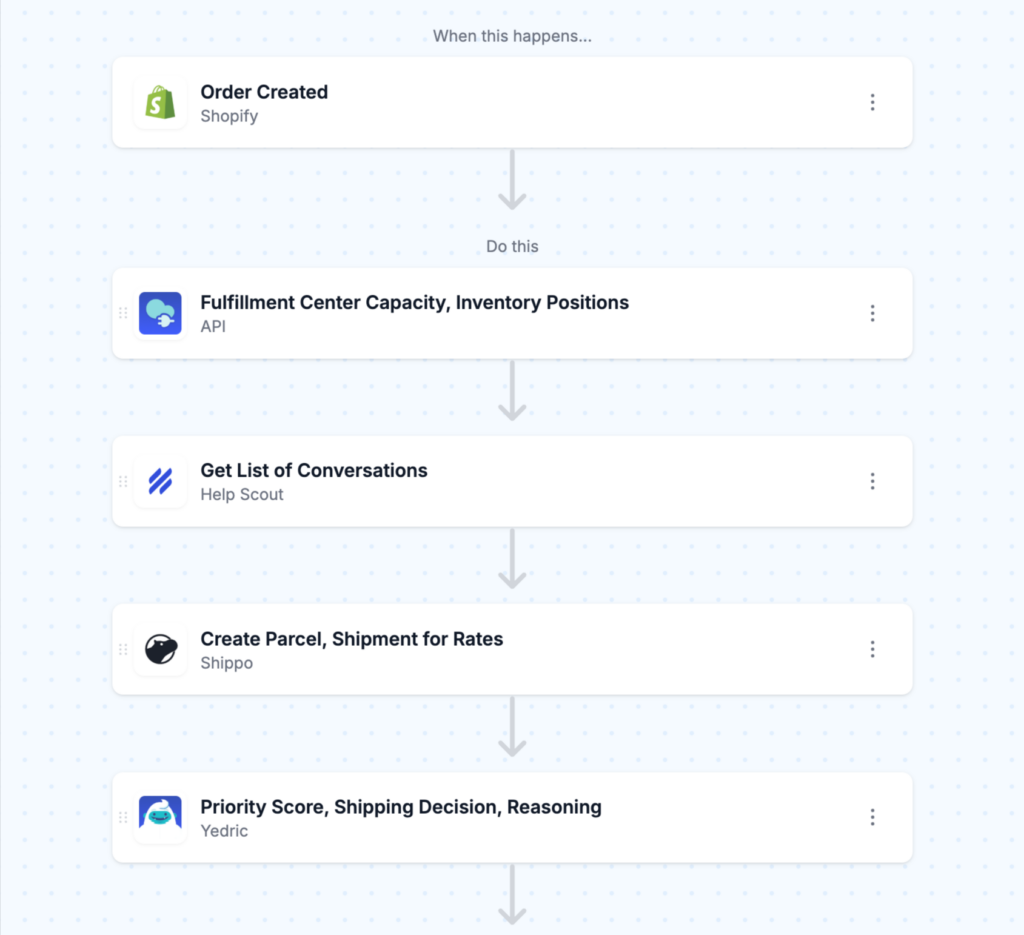
Task: Click the Shopify icon on Order Created step
Action: click(x=160, y=102)
